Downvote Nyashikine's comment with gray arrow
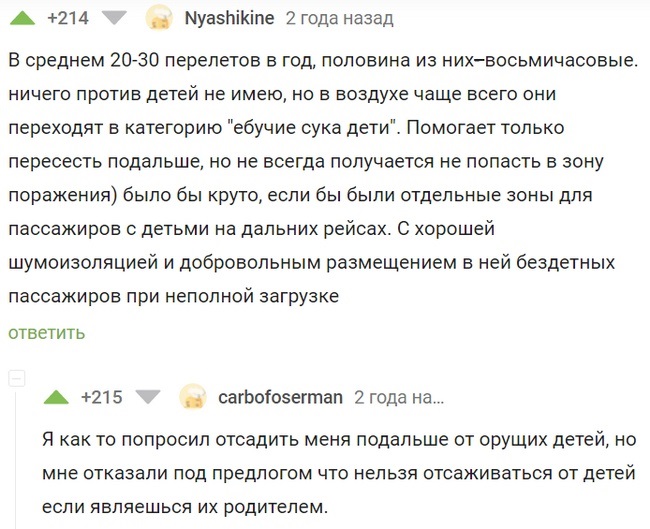The height and width of the screenshot is (529, 650). click(115, 17)
